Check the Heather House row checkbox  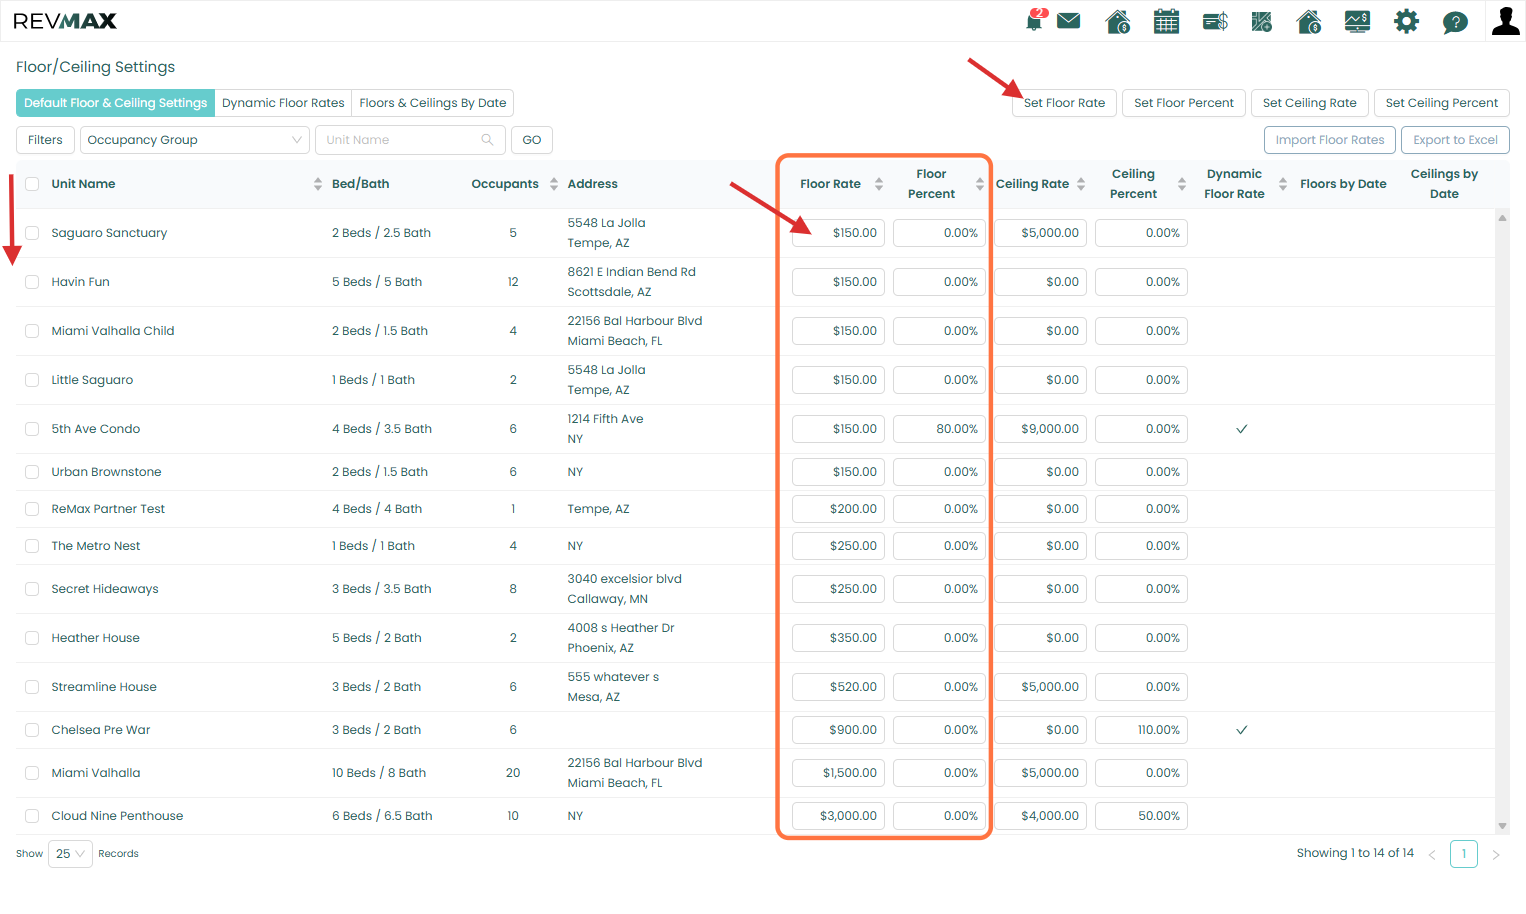pos(32,638)
